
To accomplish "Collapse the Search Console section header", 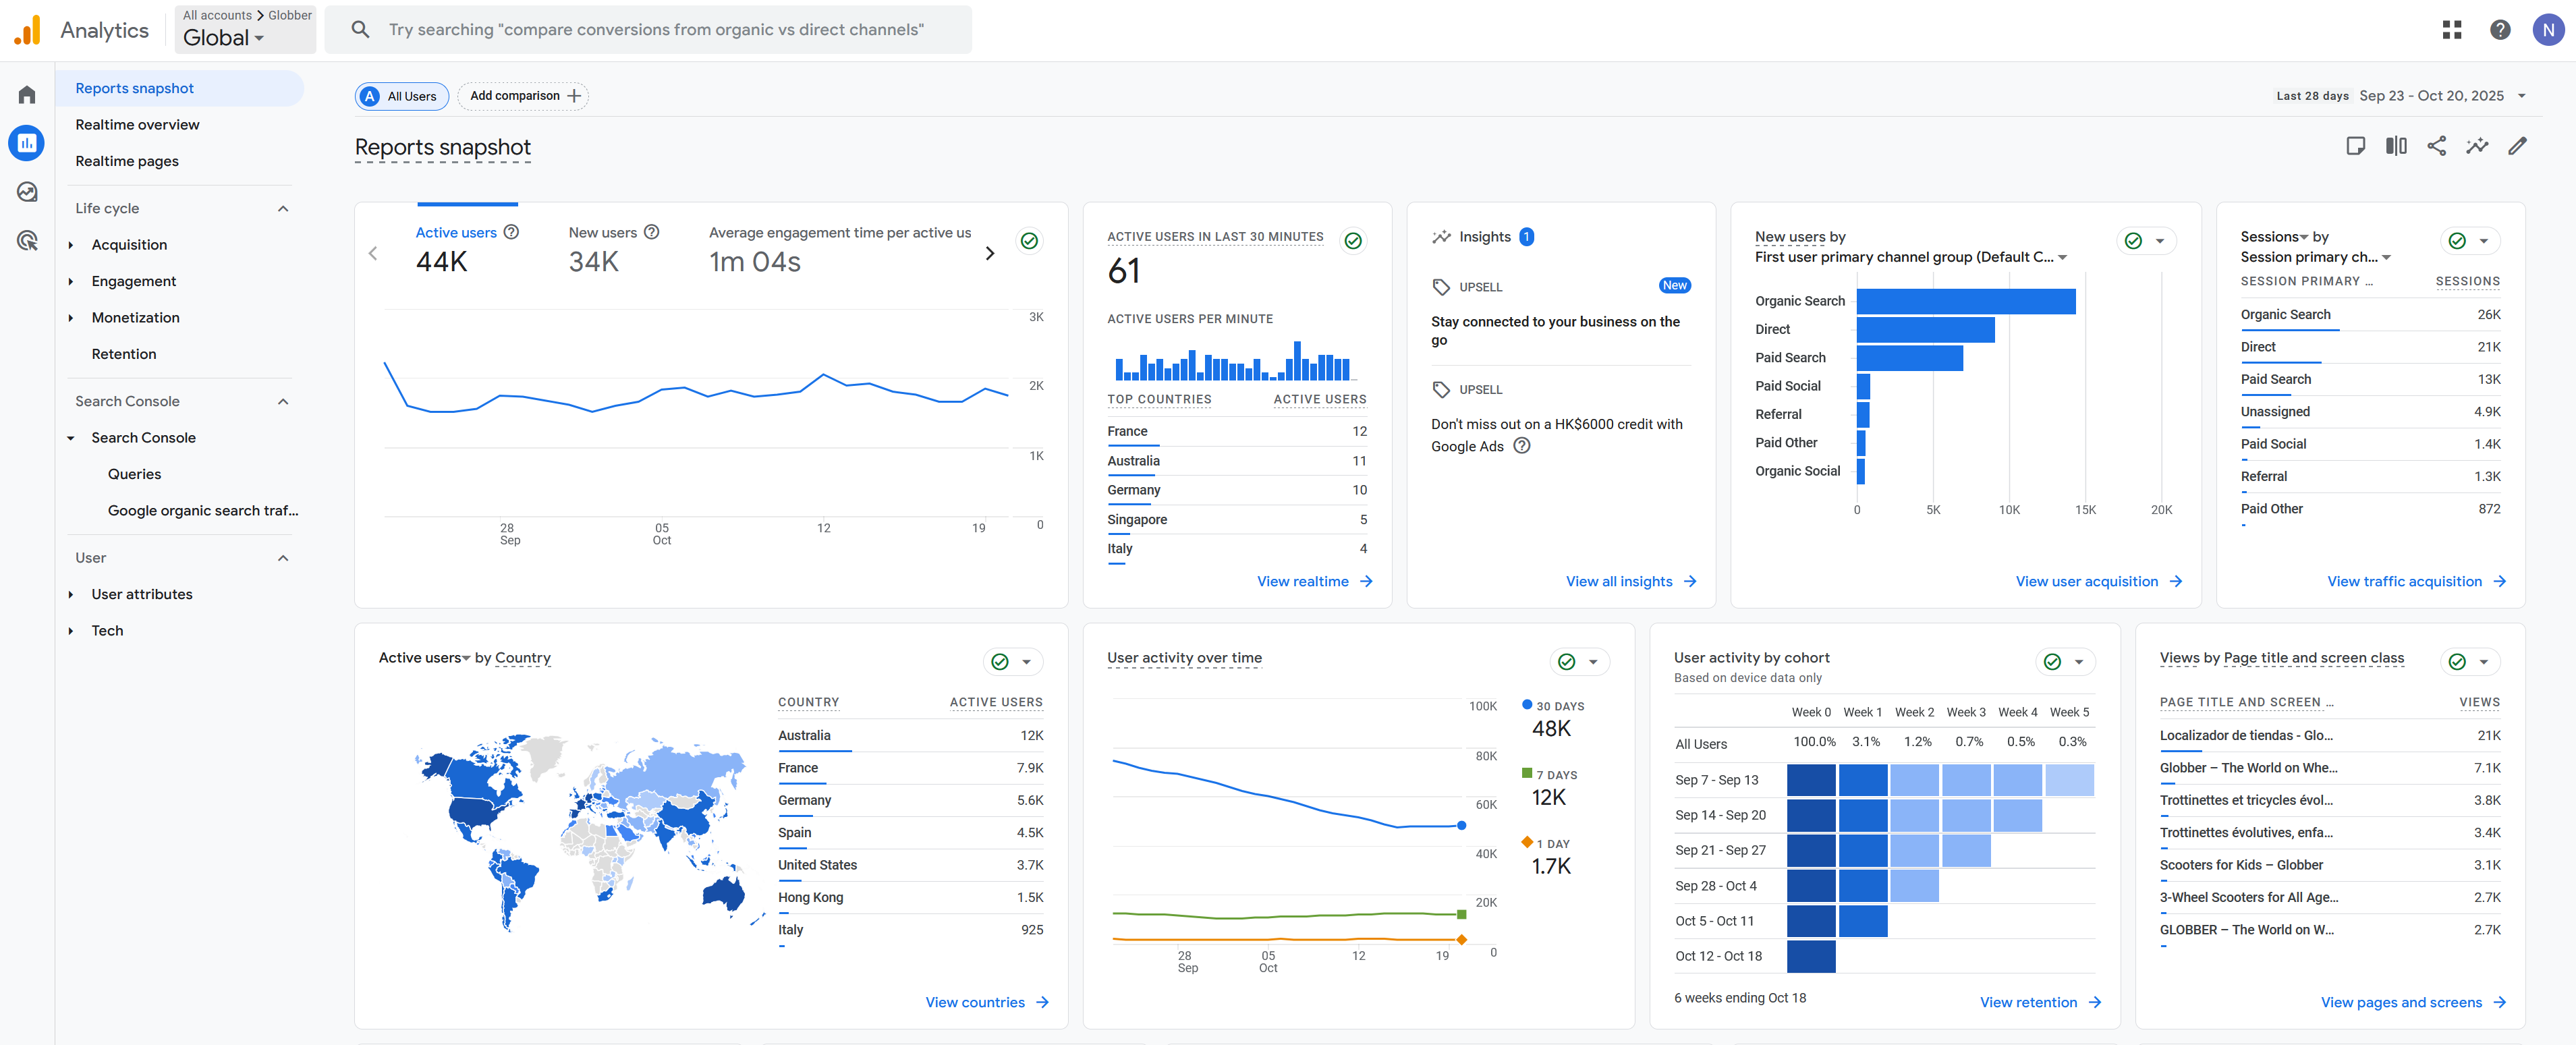I will (283, 401).
